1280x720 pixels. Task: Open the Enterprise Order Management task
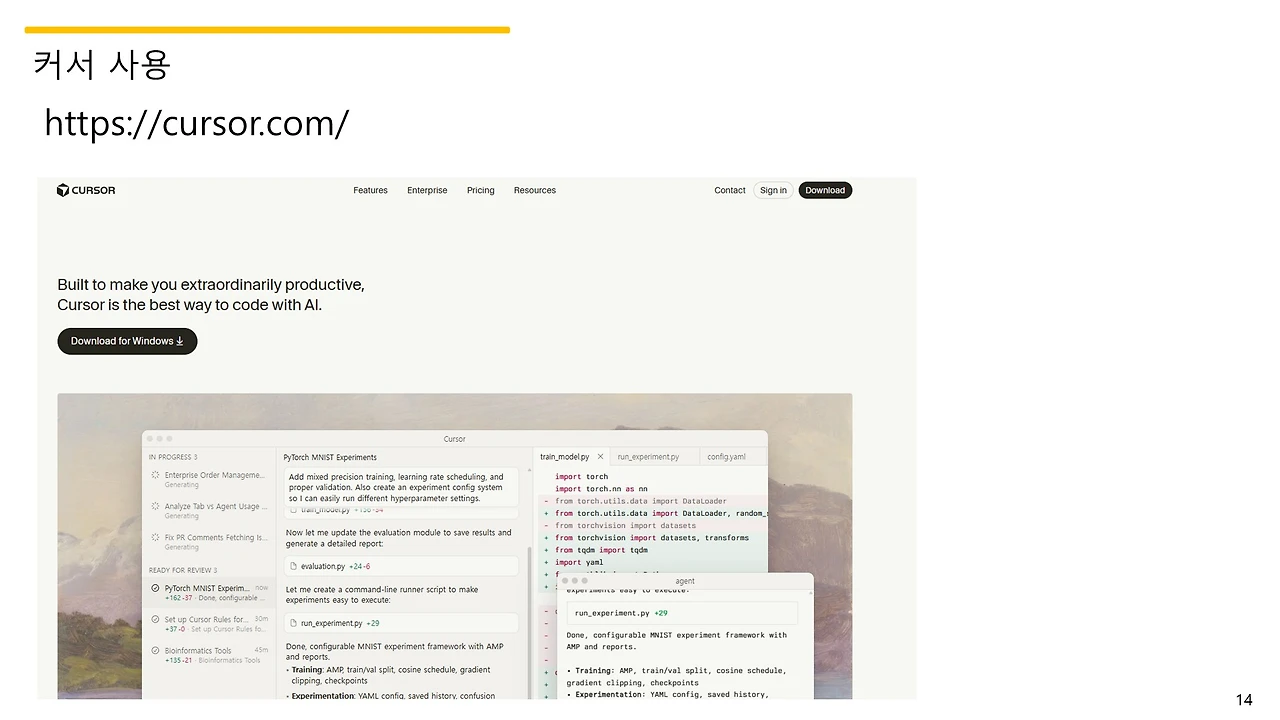[x=208, y=479]
